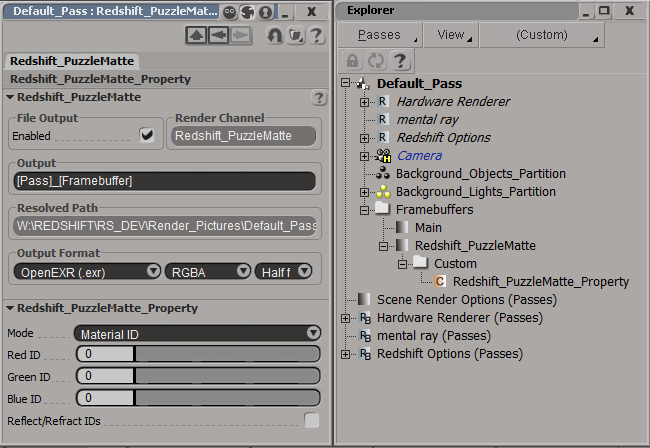This screenshot has width=650, height=448.
Task: Open help question mark in property toolbar
Action: [x=316, y=36]
